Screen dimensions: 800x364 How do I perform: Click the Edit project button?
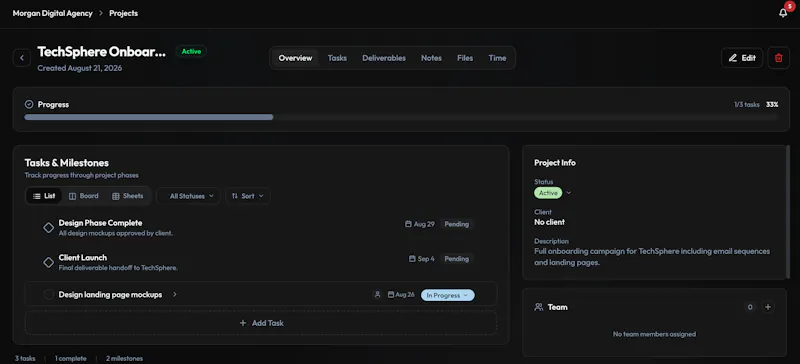[742, 58]
